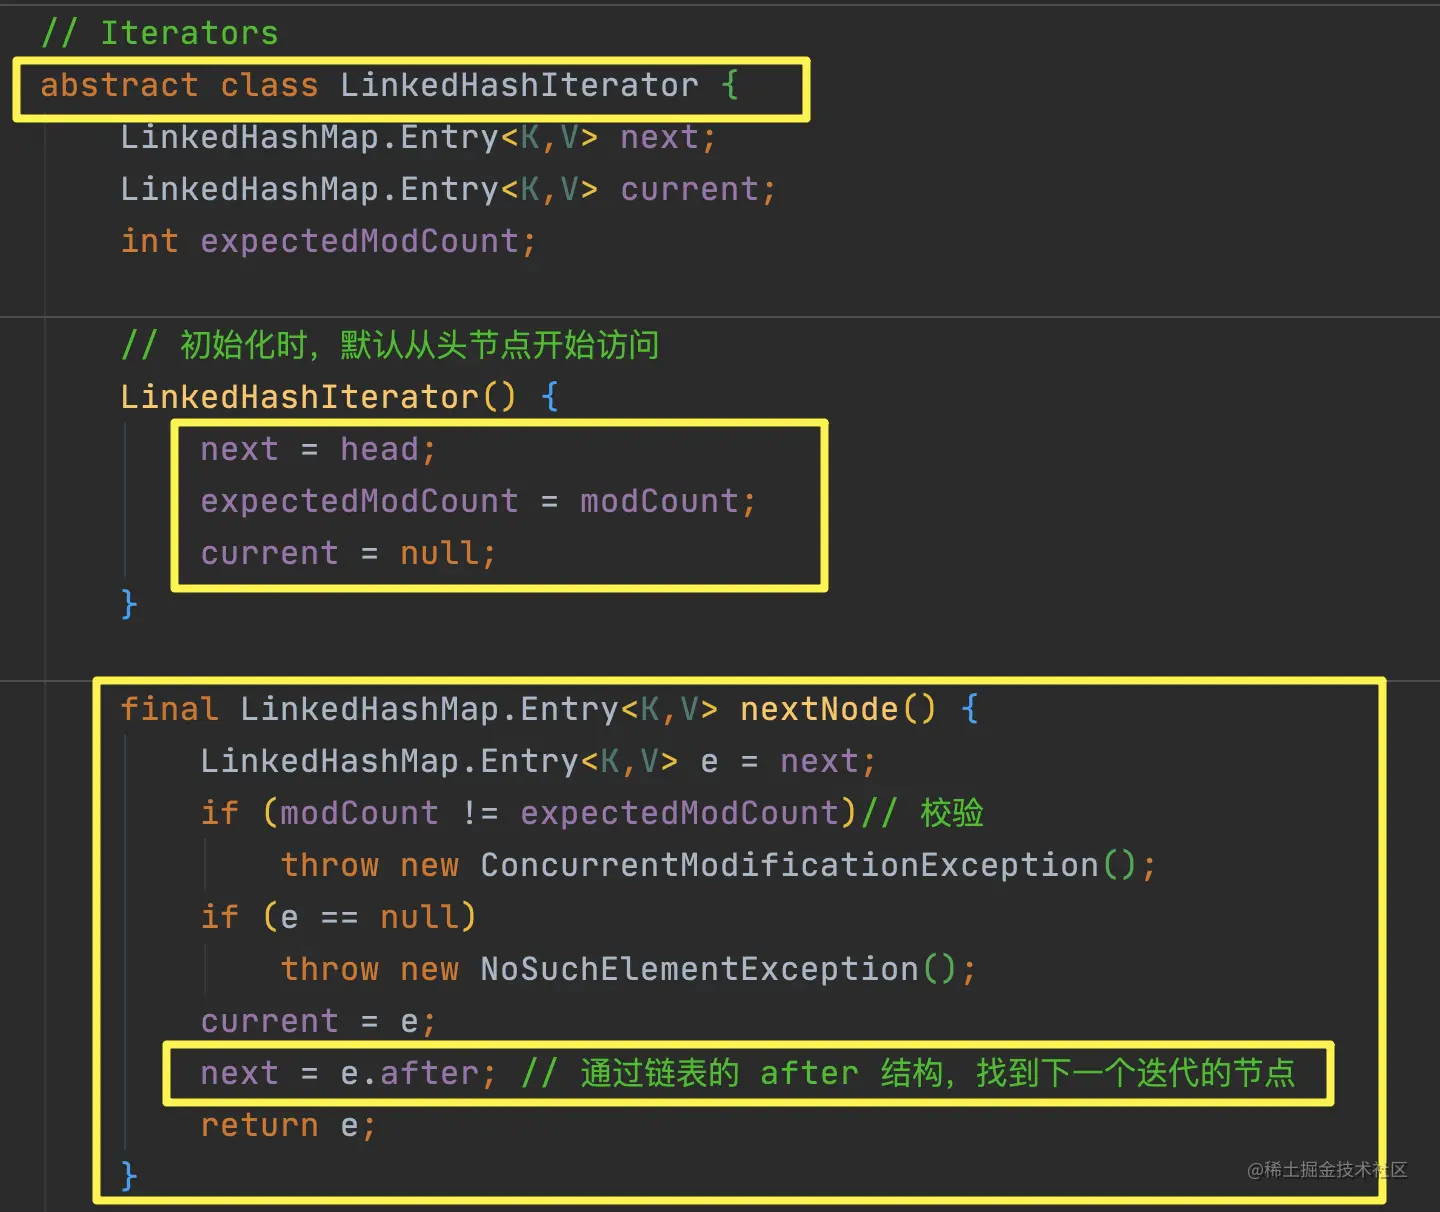Click 'throw' before ConcurrentModificationException

pyautogui.click(x=329, y=865)
